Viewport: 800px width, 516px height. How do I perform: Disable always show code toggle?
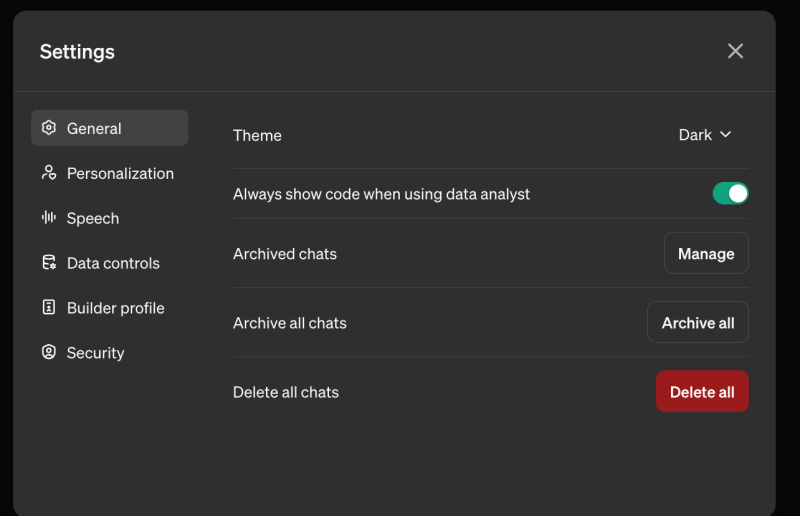point(730,193)
